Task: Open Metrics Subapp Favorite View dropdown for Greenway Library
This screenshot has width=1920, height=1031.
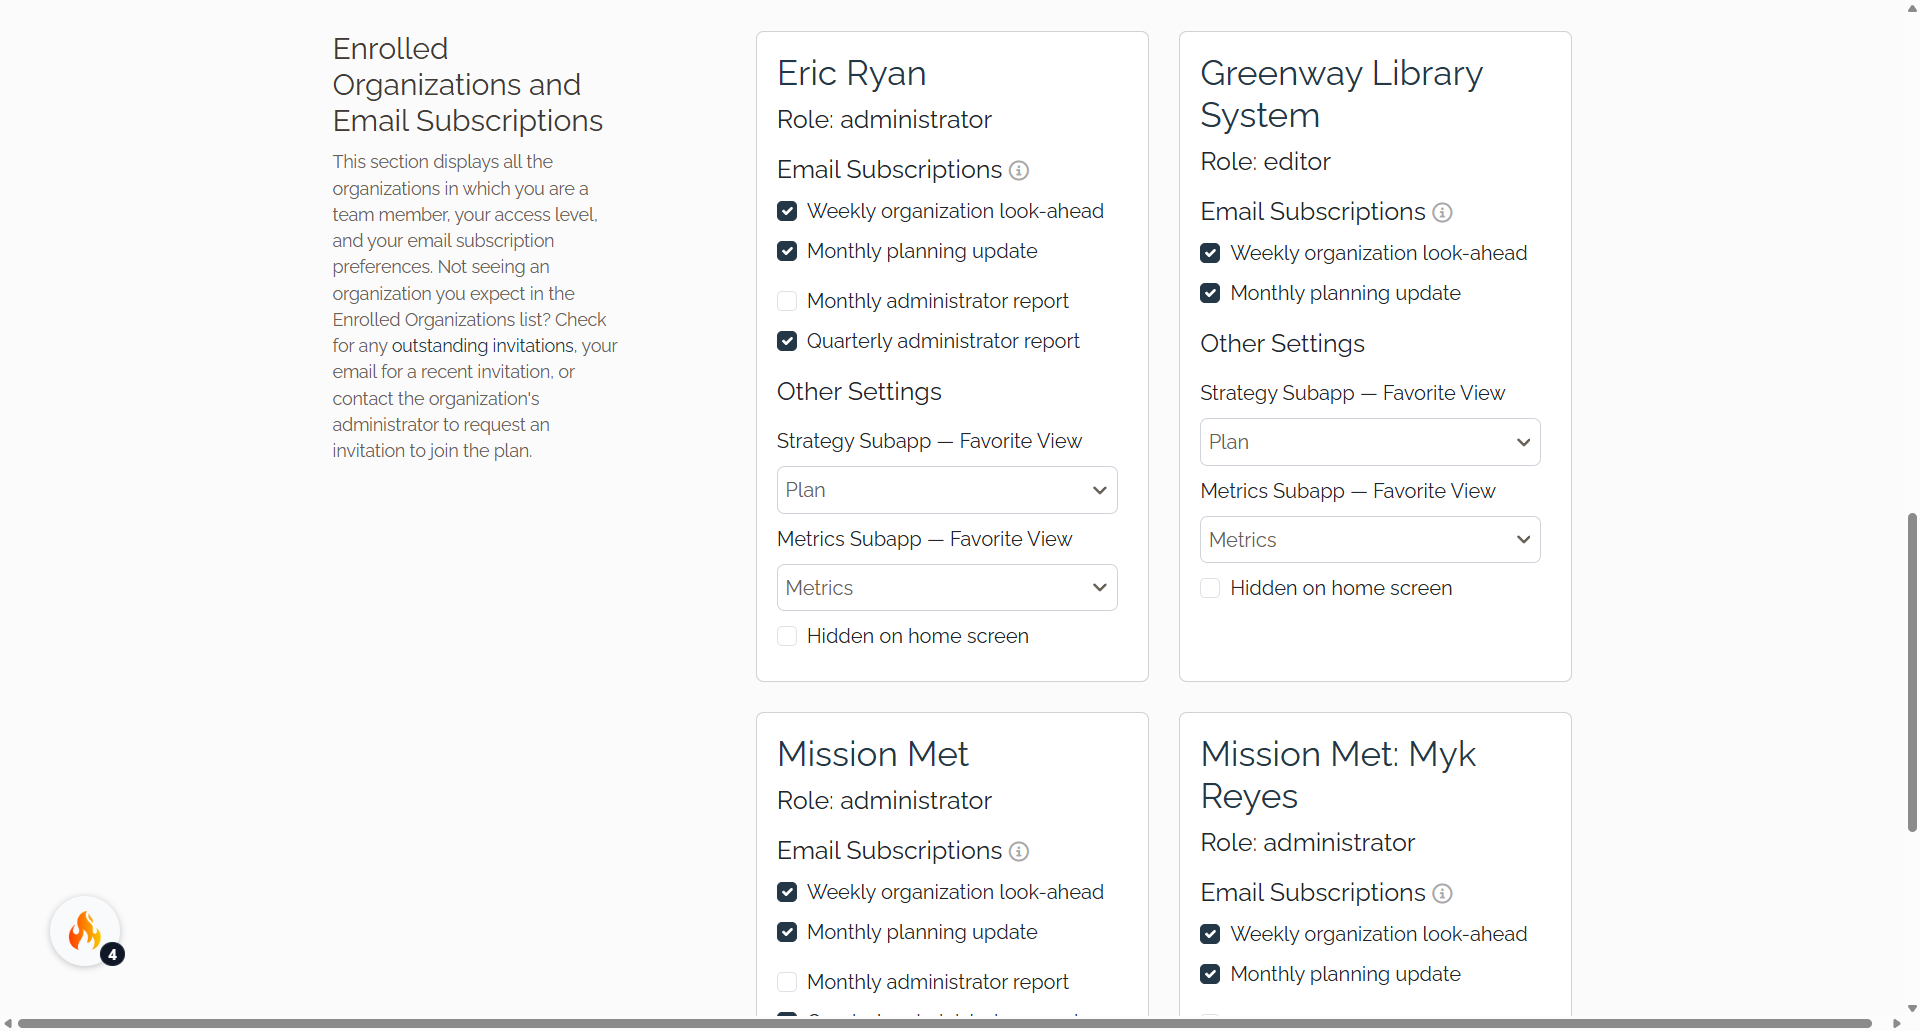Action: point(1370,540)
